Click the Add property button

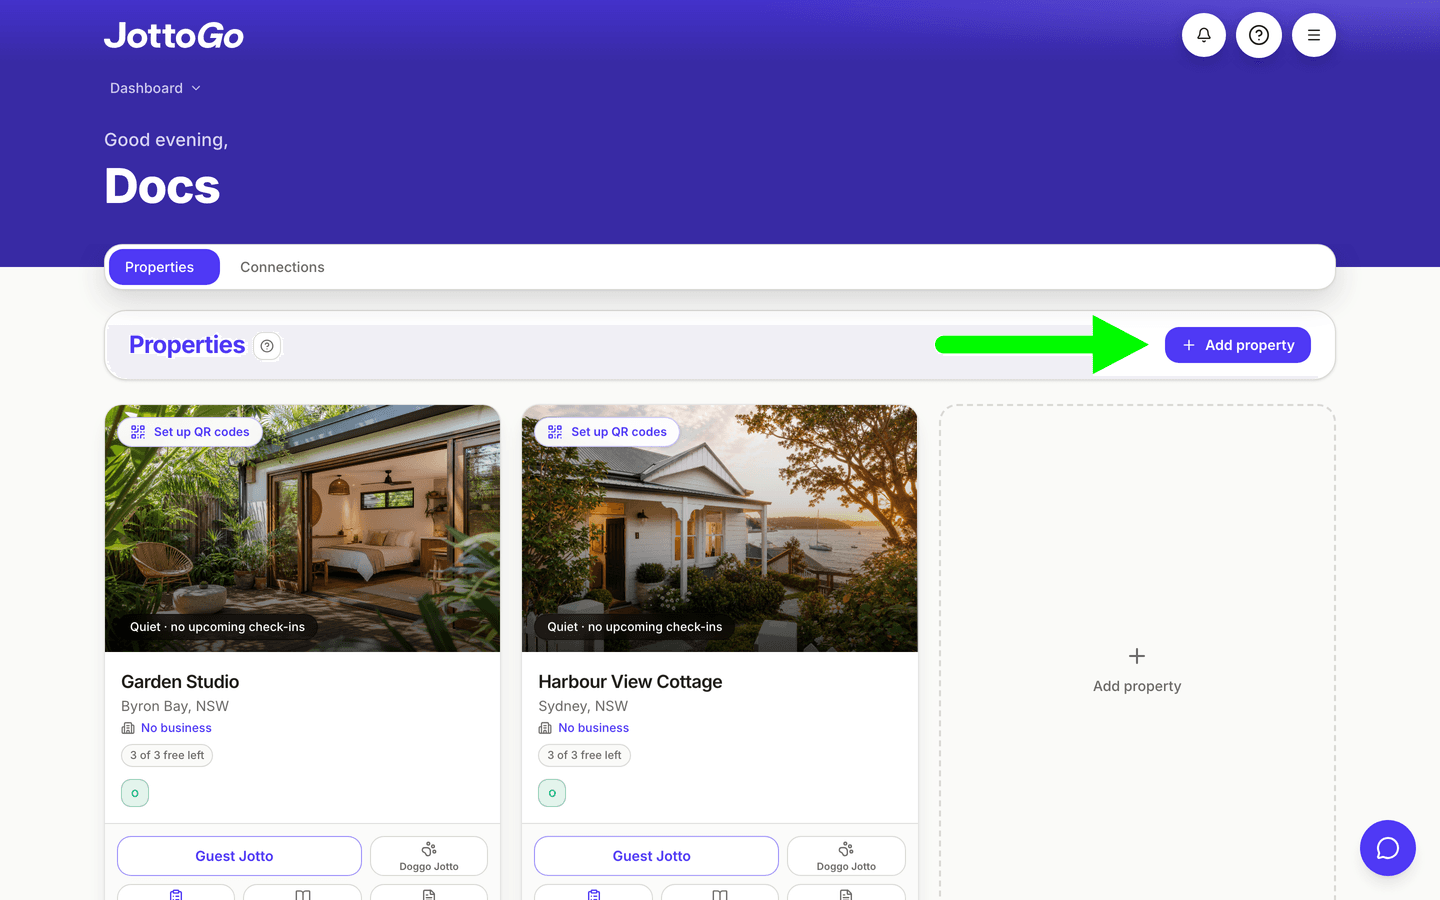[1238, 345]
